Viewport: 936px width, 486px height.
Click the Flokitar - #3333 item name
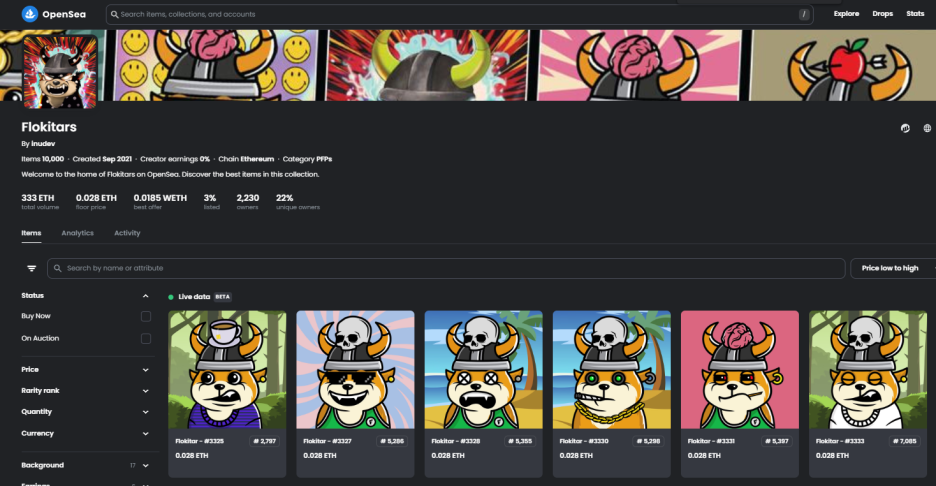(x=840, y=441)
